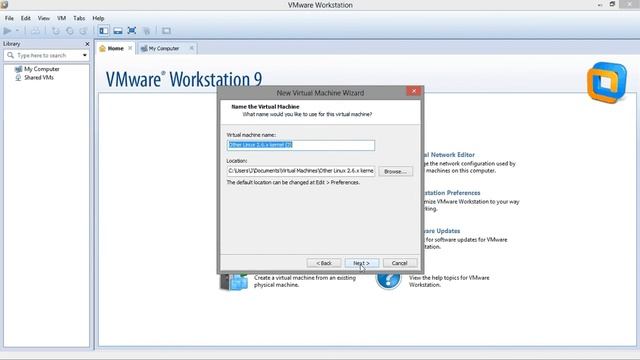Open the Virtual Network Editor link
640x360 pixels.
(449, 155)
